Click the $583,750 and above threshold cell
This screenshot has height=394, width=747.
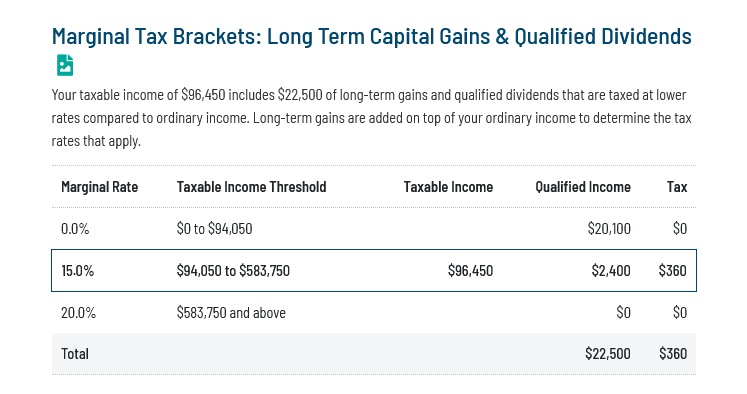[x=231, y=313]
